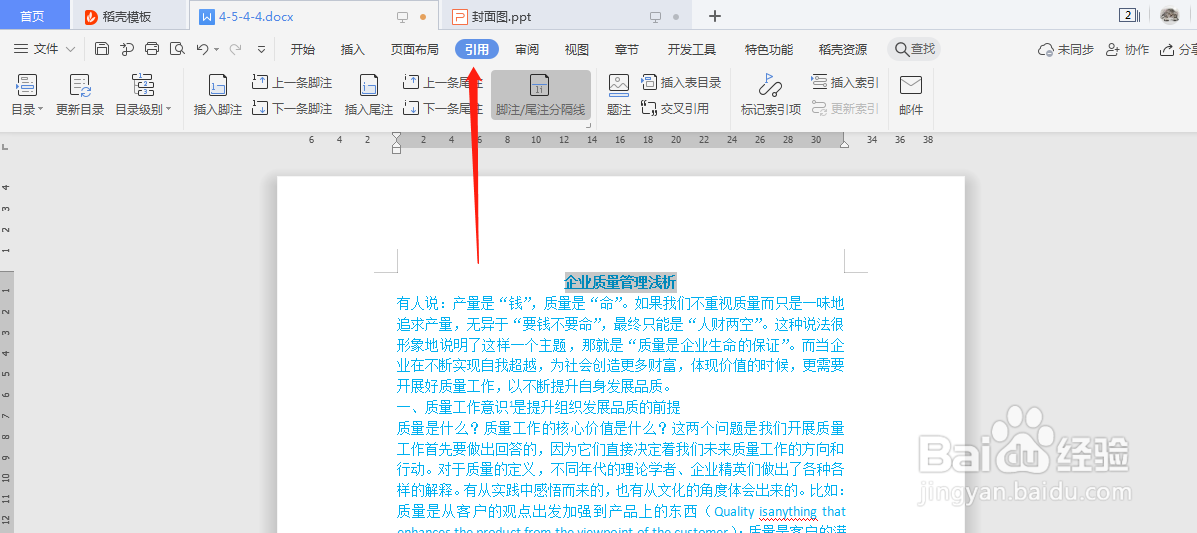Click the document title 企业质量管理浅析
This screenshot has height=533, width=1197.
[620, 282]
